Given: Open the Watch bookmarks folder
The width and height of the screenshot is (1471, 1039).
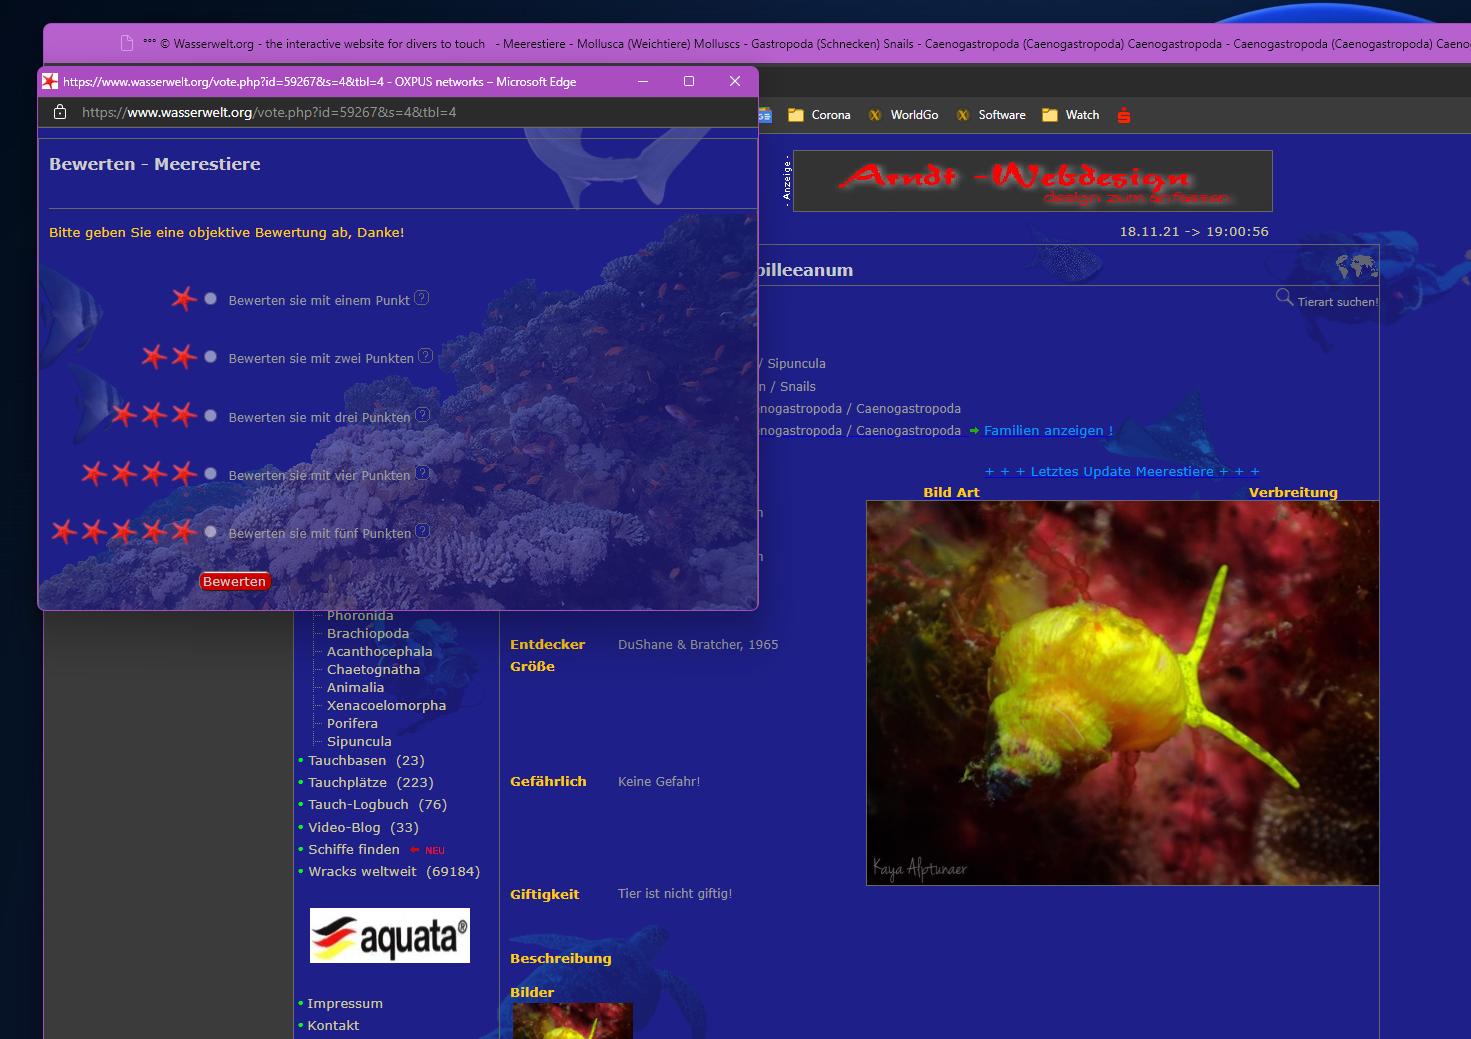Looking at the screenshot, I should [x=1070, y=115].
